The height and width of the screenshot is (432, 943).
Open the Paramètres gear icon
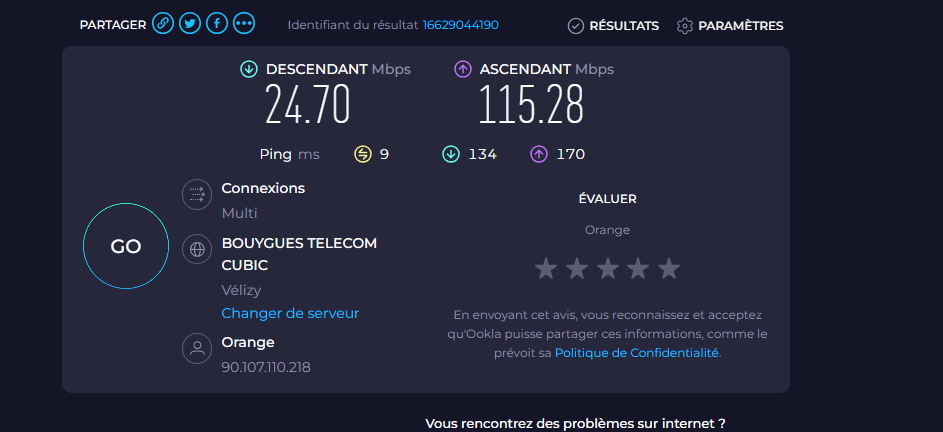685,26
